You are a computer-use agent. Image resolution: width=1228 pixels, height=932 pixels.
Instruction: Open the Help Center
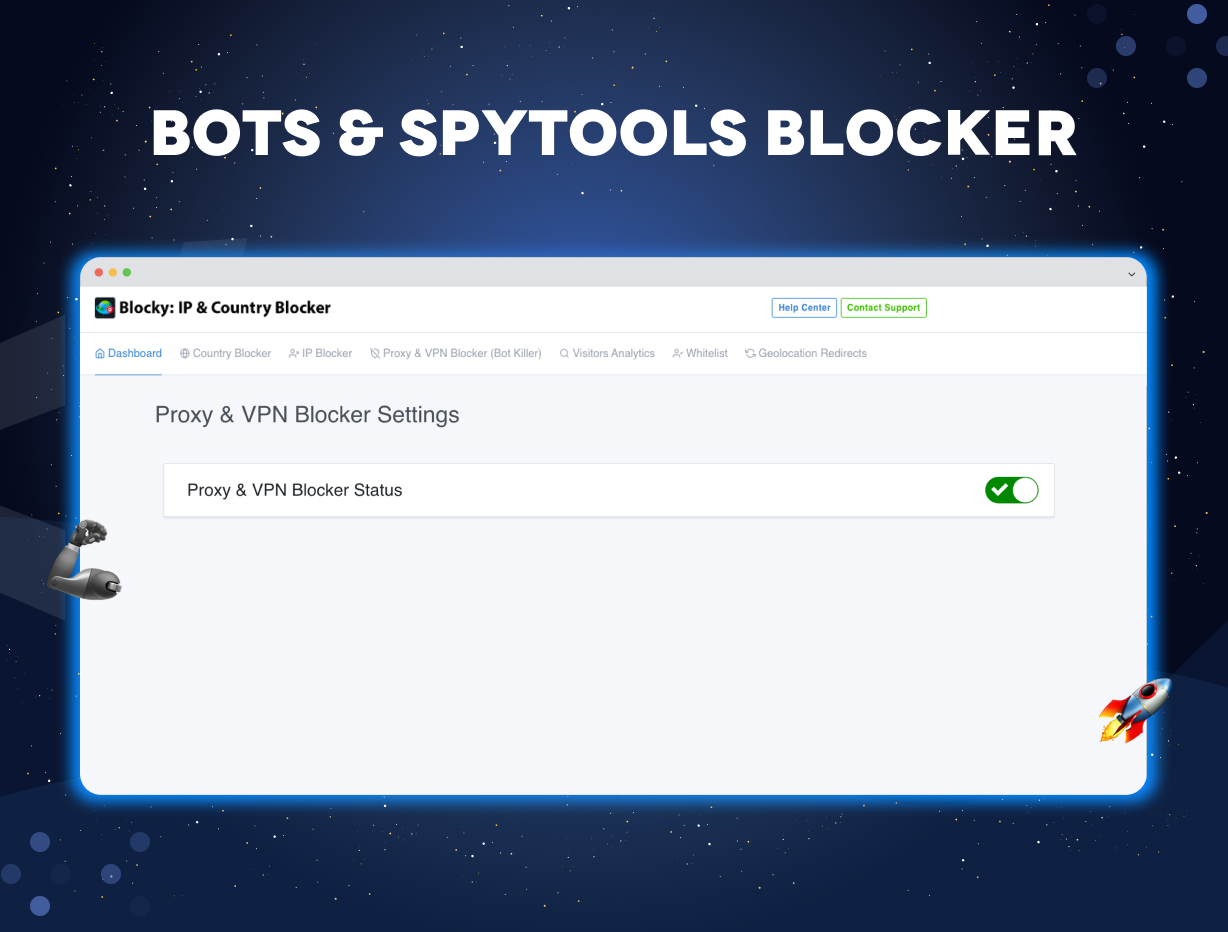[x=804, y=308]
